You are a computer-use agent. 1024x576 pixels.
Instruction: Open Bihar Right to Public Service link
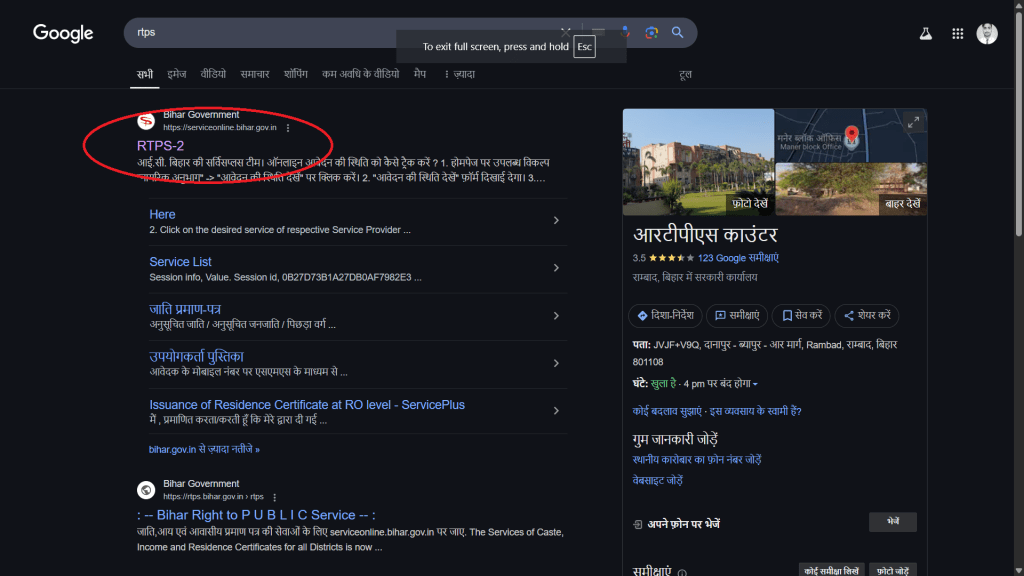[256, 515]
